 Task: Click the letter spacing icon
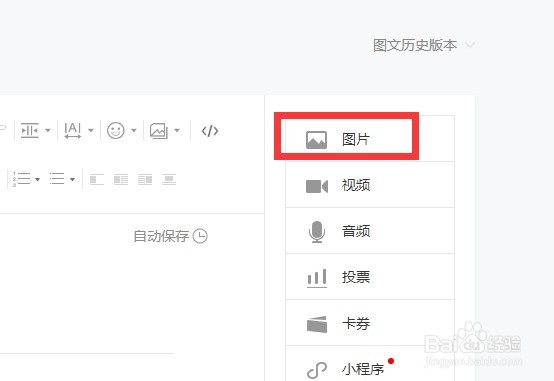pyautogui.click(x=73, y=130)
